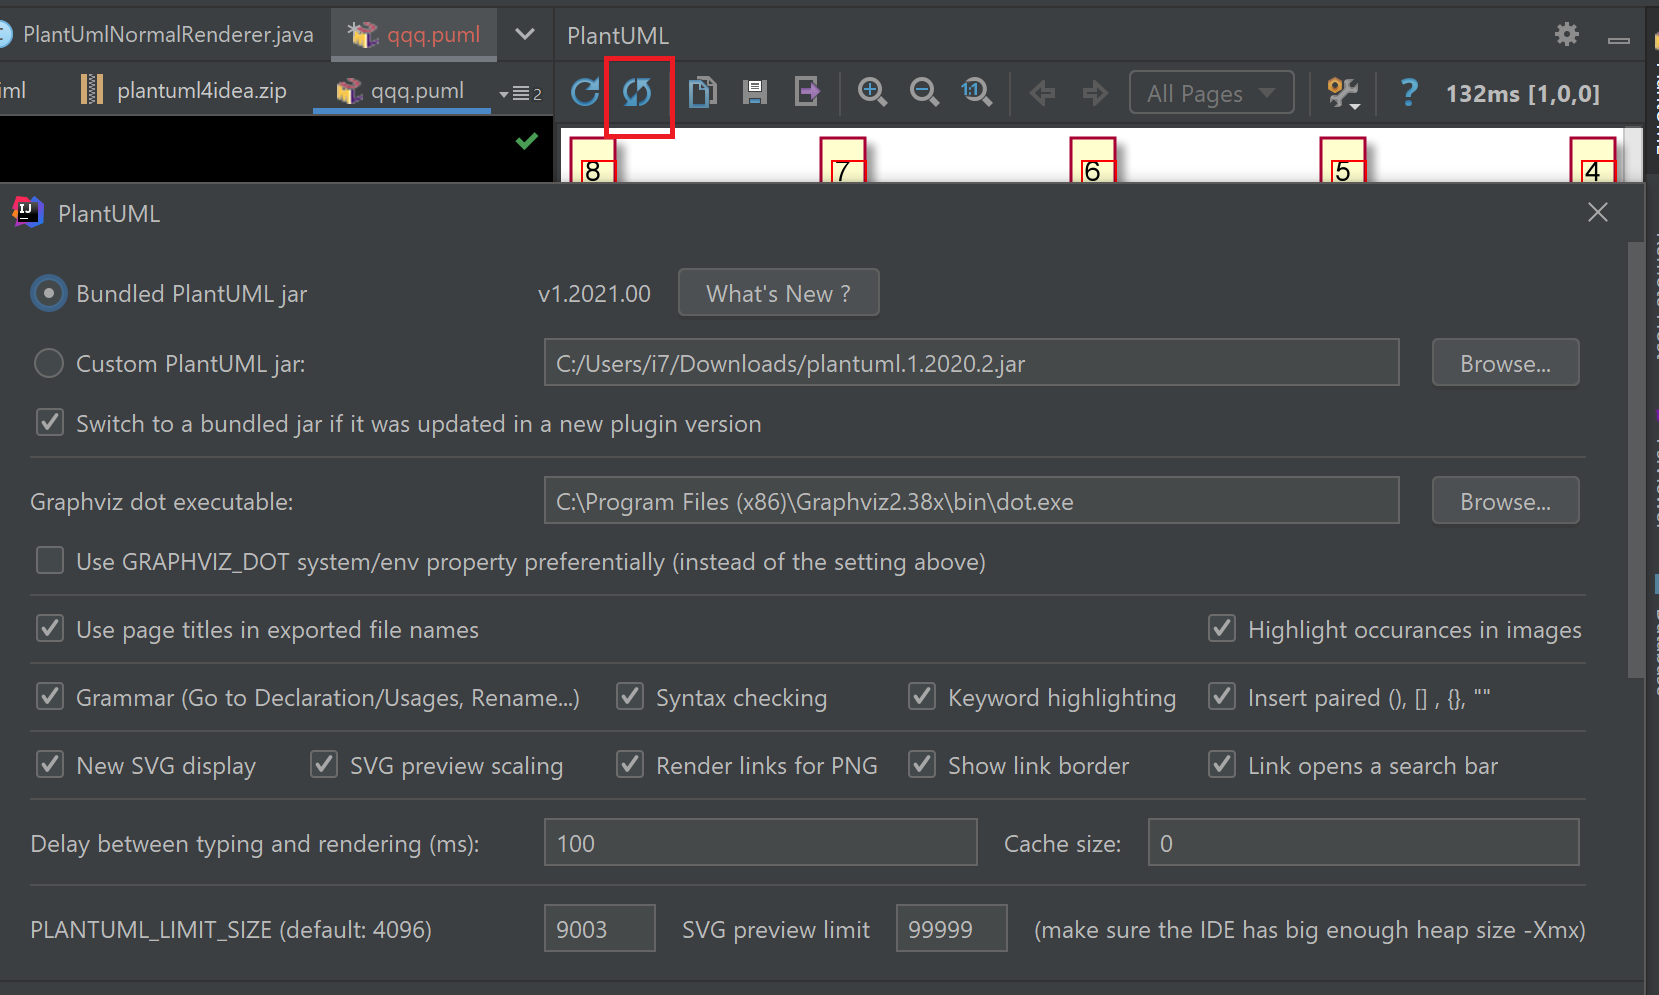Browse for a custom PlantUML jar
Screen dimensions: 1659x995
pyautogui.click(x=1505, y=362)
